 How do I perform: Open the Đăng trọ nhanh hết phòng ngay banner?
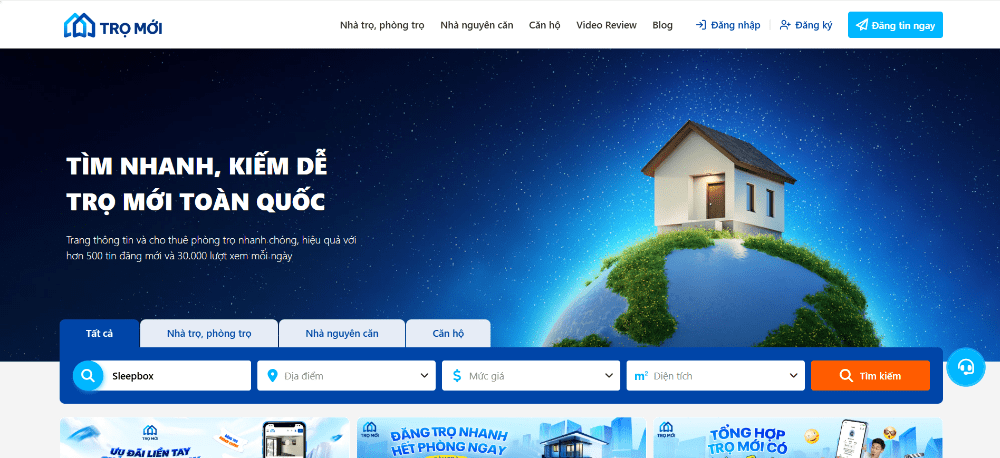tap(501, 438)
